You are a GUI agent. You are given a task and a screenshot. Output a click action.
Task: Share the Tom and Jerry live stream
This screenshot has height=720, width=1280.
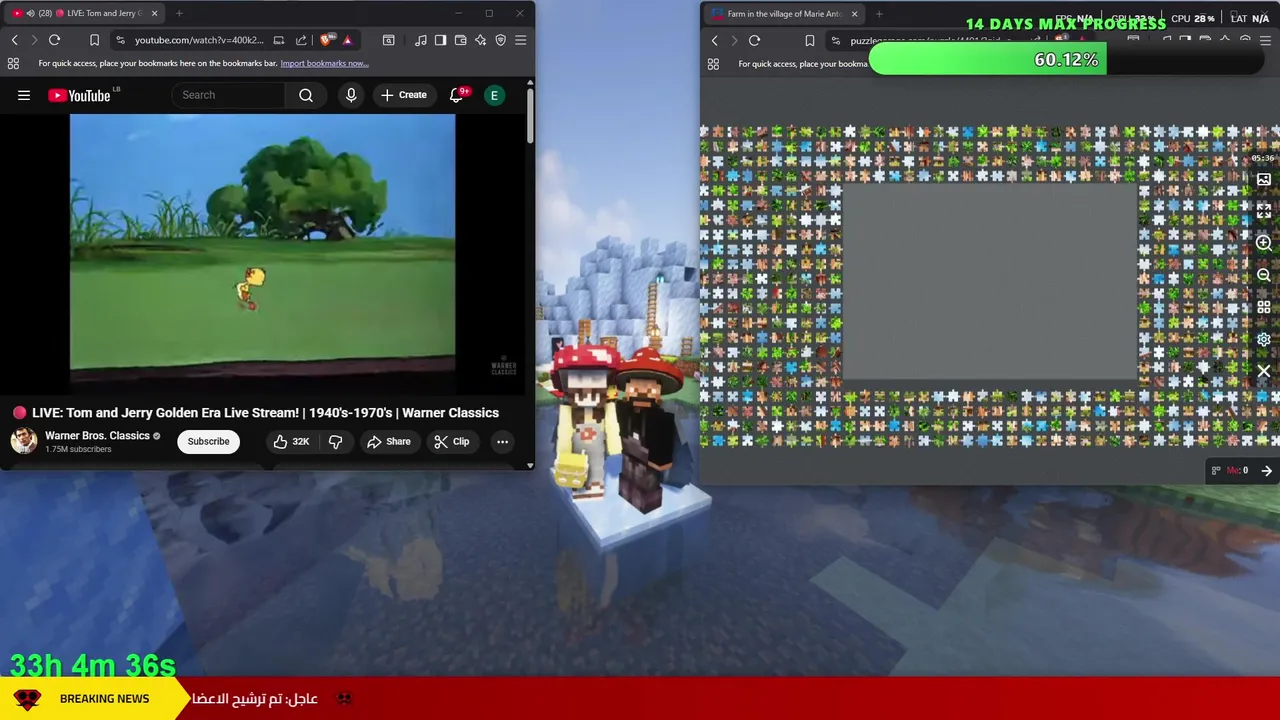point(389,441)
